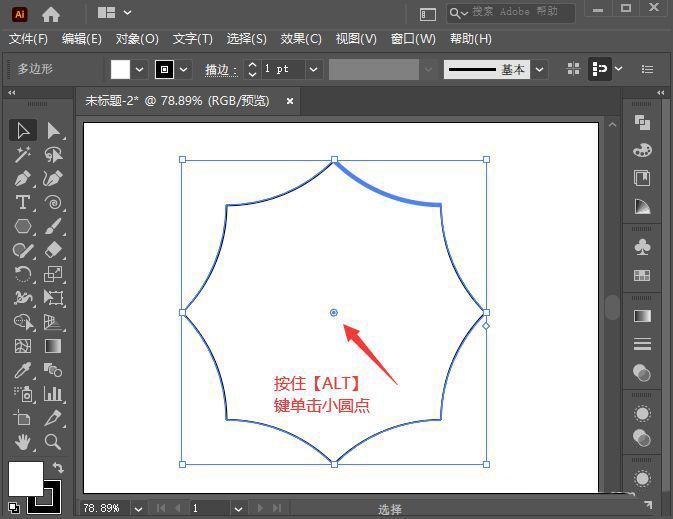Open the zoom level dropdown

[x=138, y=509]
